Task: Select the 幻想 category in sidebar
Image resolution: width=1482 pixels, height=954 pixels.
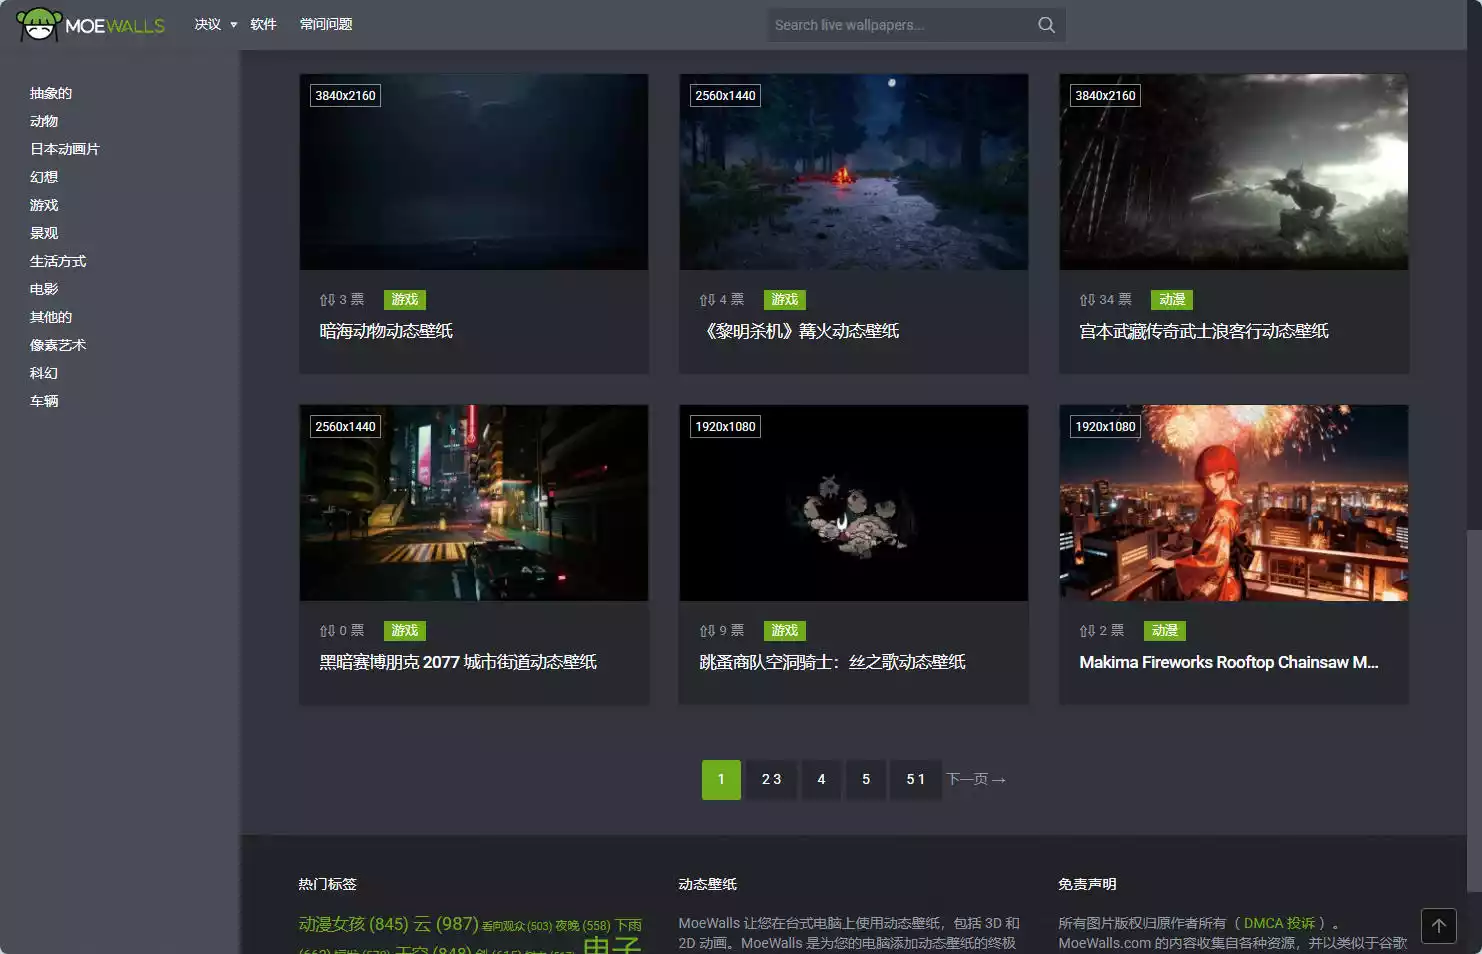Action: (44, 177)
